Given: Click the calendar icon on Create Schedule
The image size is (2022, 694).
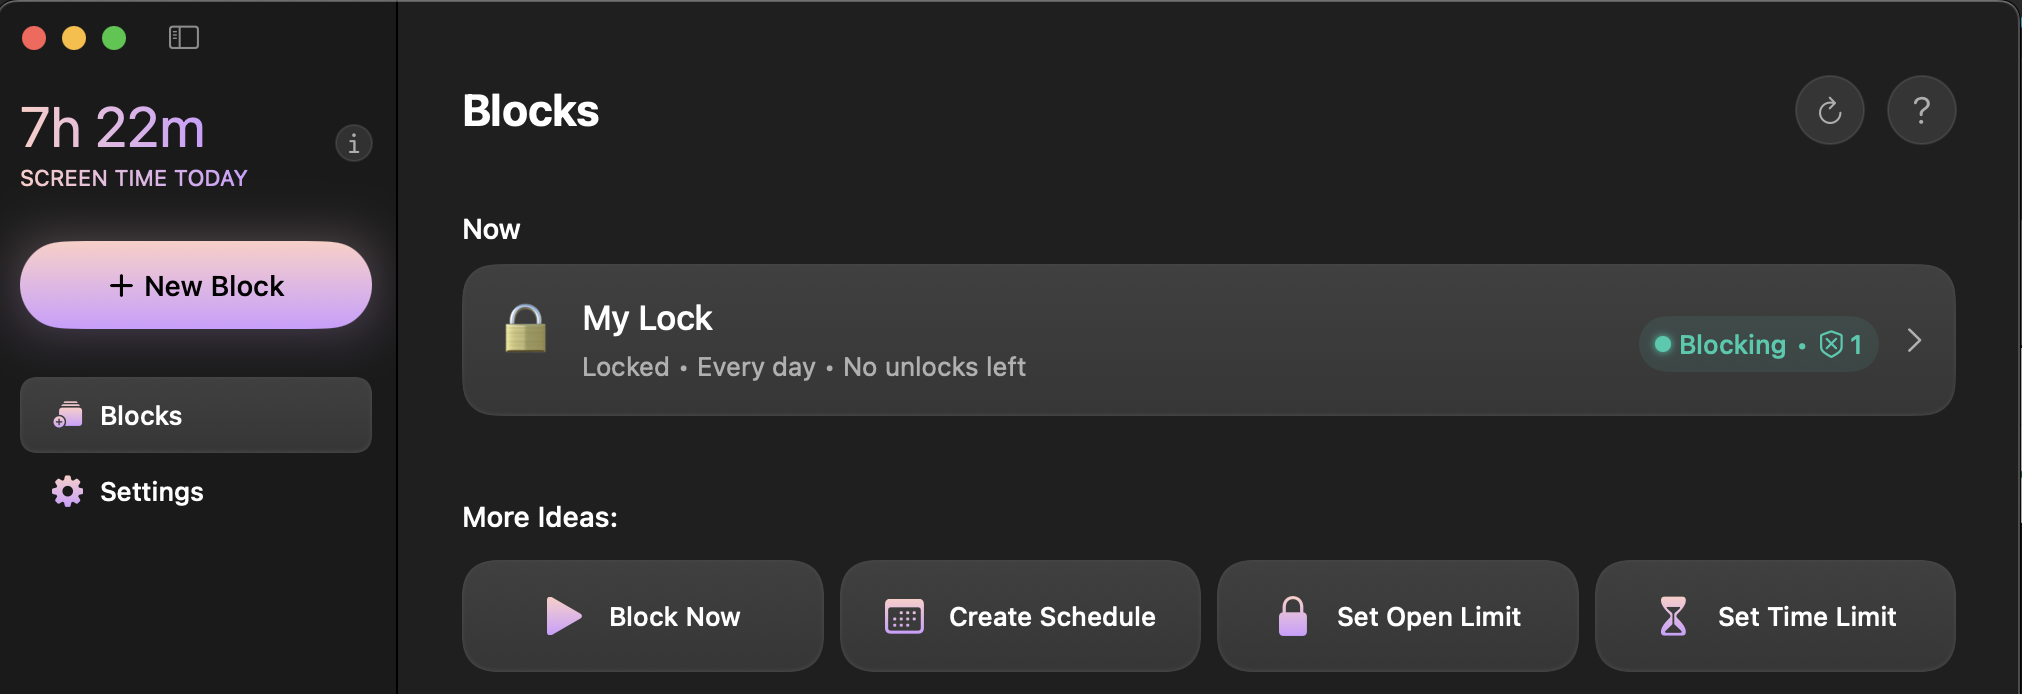Looking at the screenshot, I should coord(904,616).
